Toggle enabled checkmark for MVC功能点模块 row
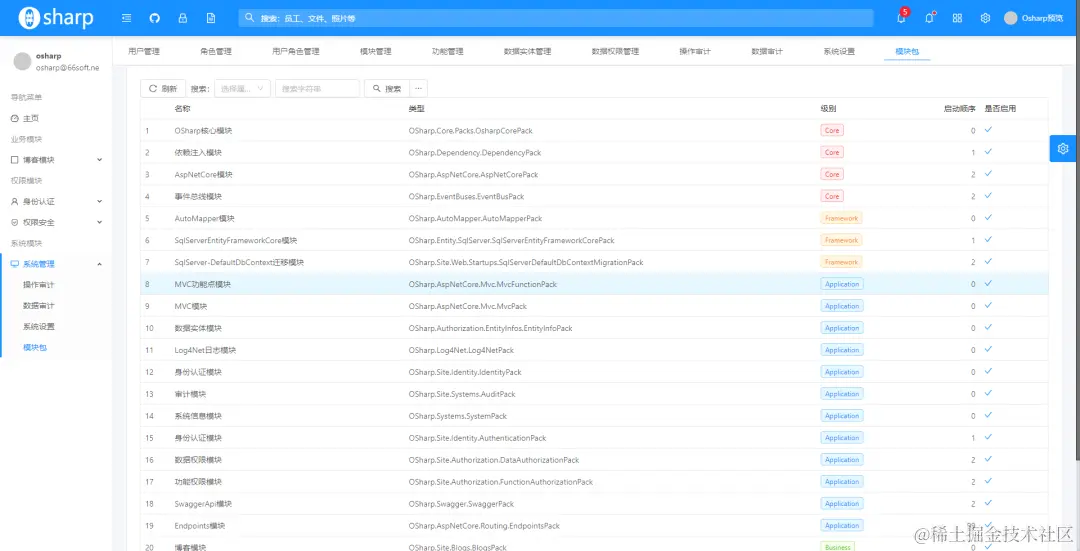 (988, 283)
